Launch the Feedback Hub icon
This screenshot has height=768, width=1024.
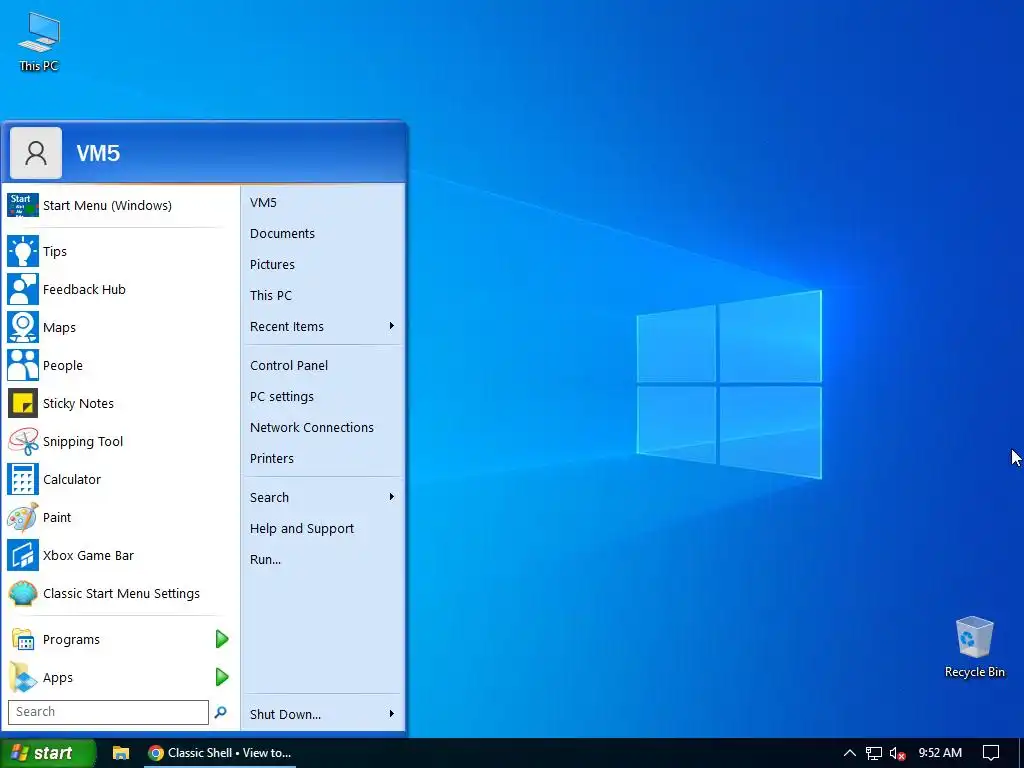[23, 289]
